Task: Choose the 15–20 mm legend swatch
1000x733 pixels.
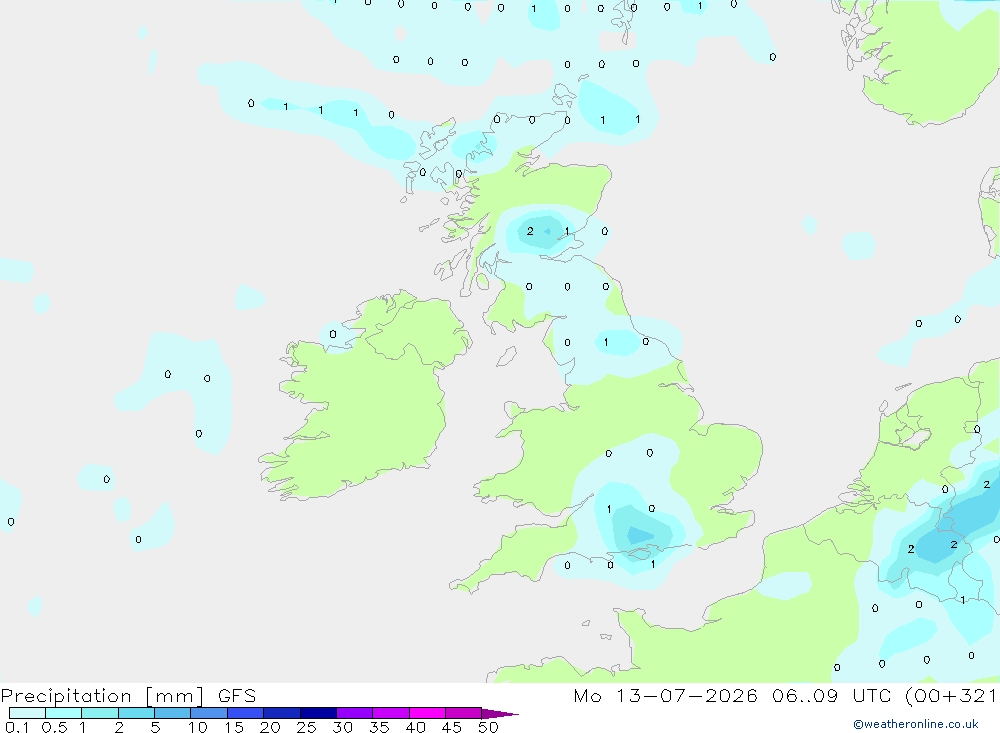Action: [245, 713]
